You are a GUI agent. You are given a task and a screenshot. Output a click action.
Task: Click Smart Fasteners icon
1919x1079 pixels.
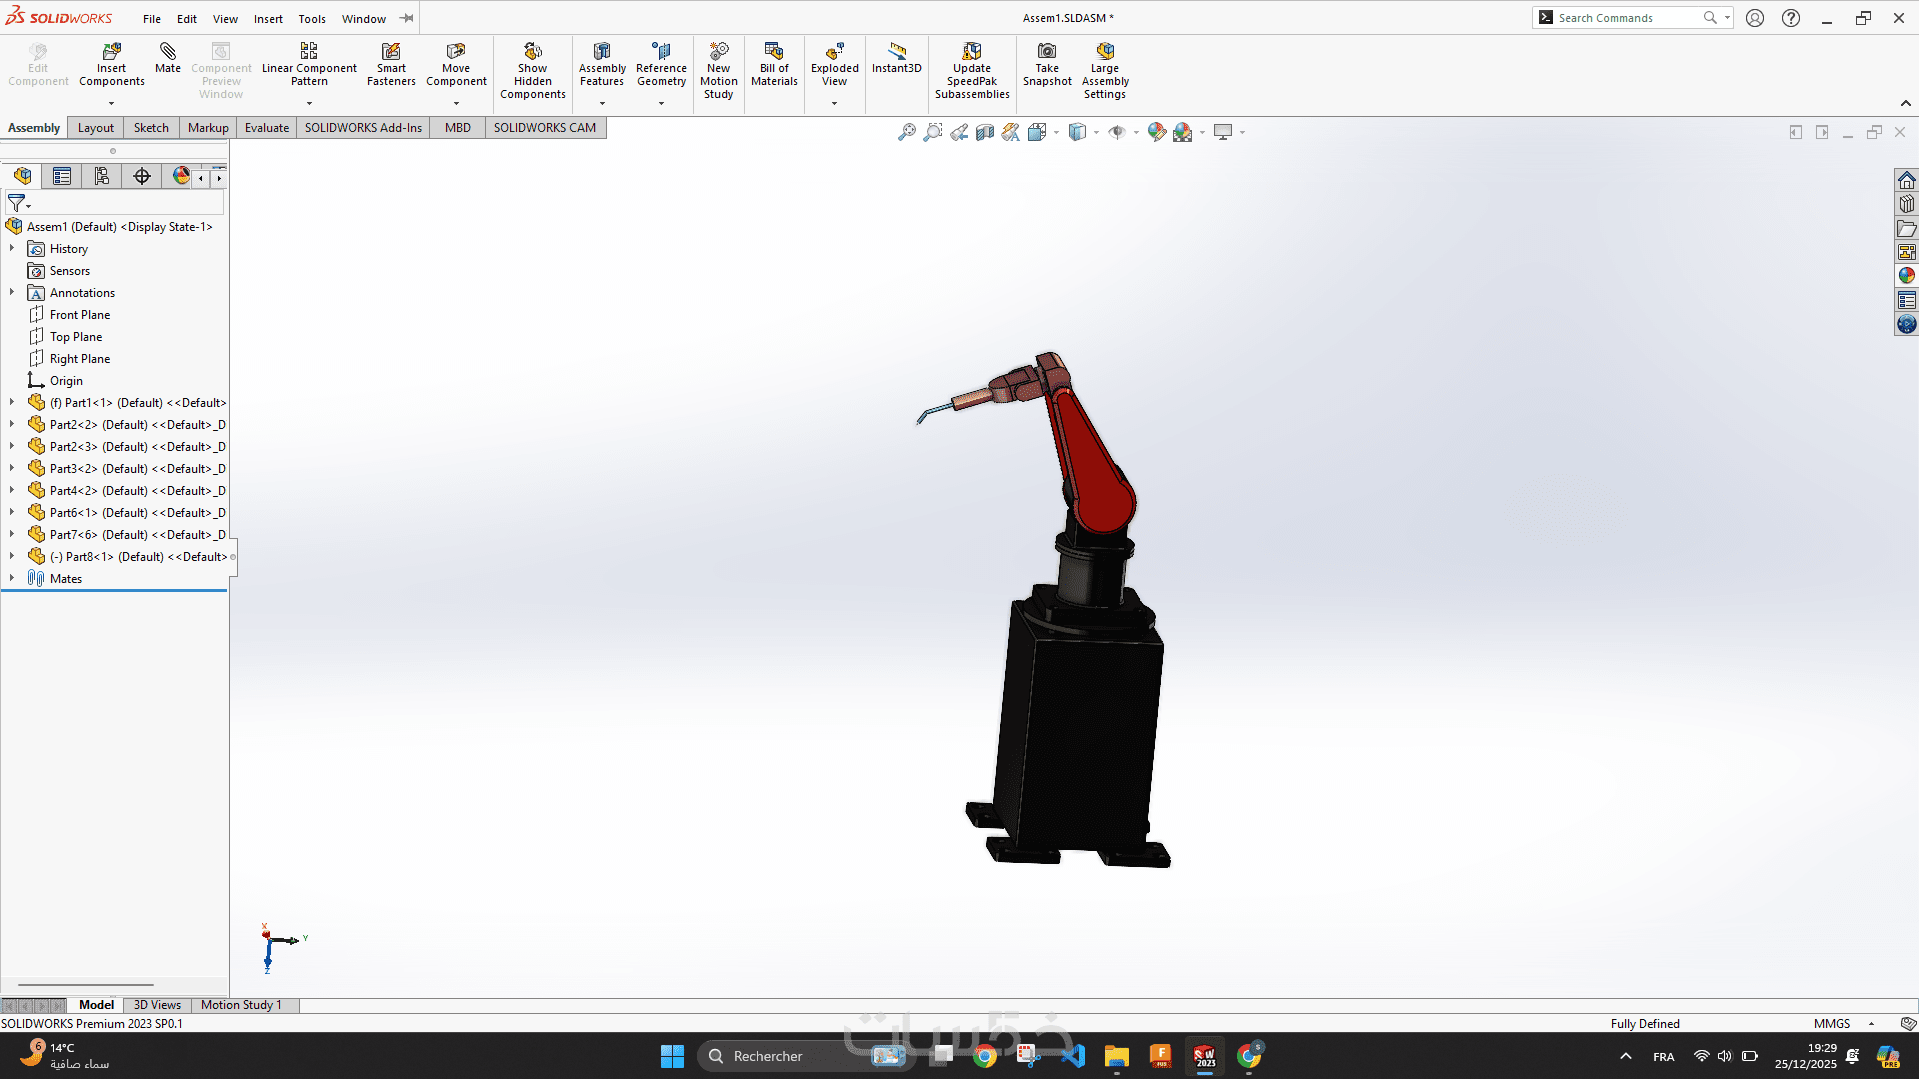391,65
